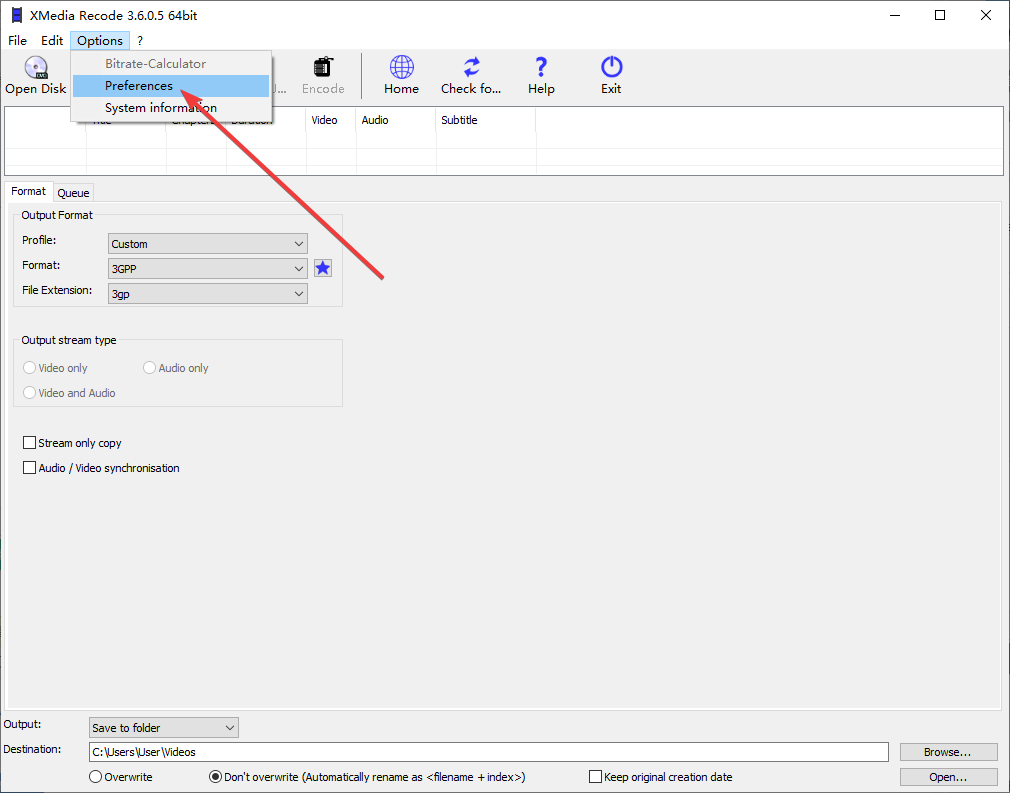Expand the Profile dropdown
1010x793 pixels.
(x=207, y=244)
